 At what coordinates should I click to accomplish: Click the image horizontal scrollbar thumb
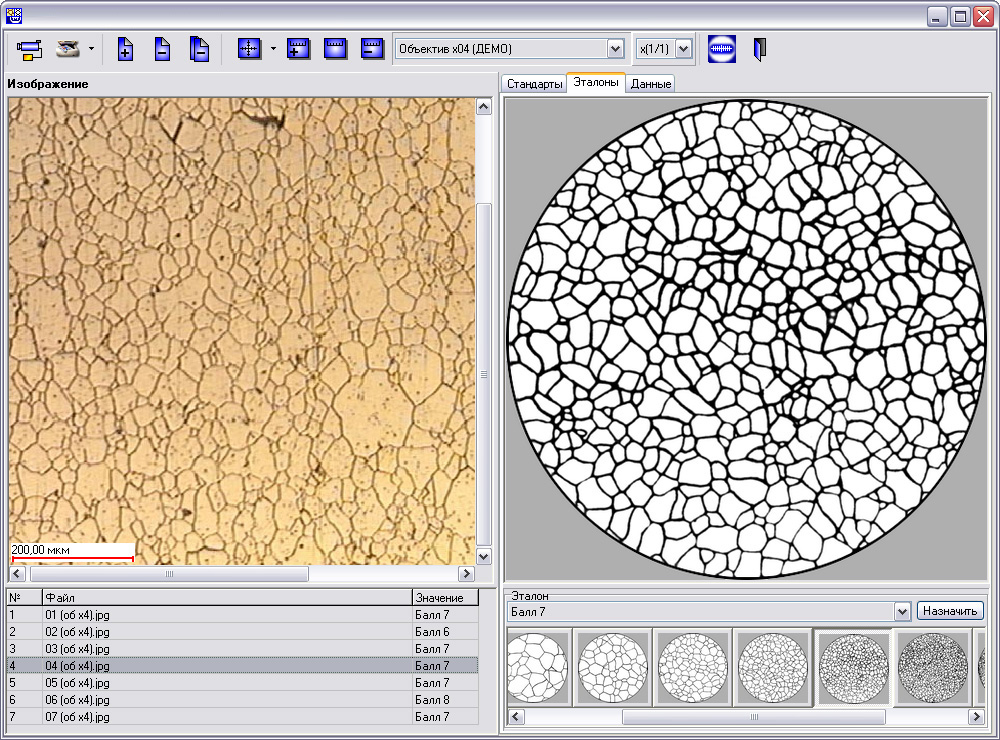tap(170, 574)
